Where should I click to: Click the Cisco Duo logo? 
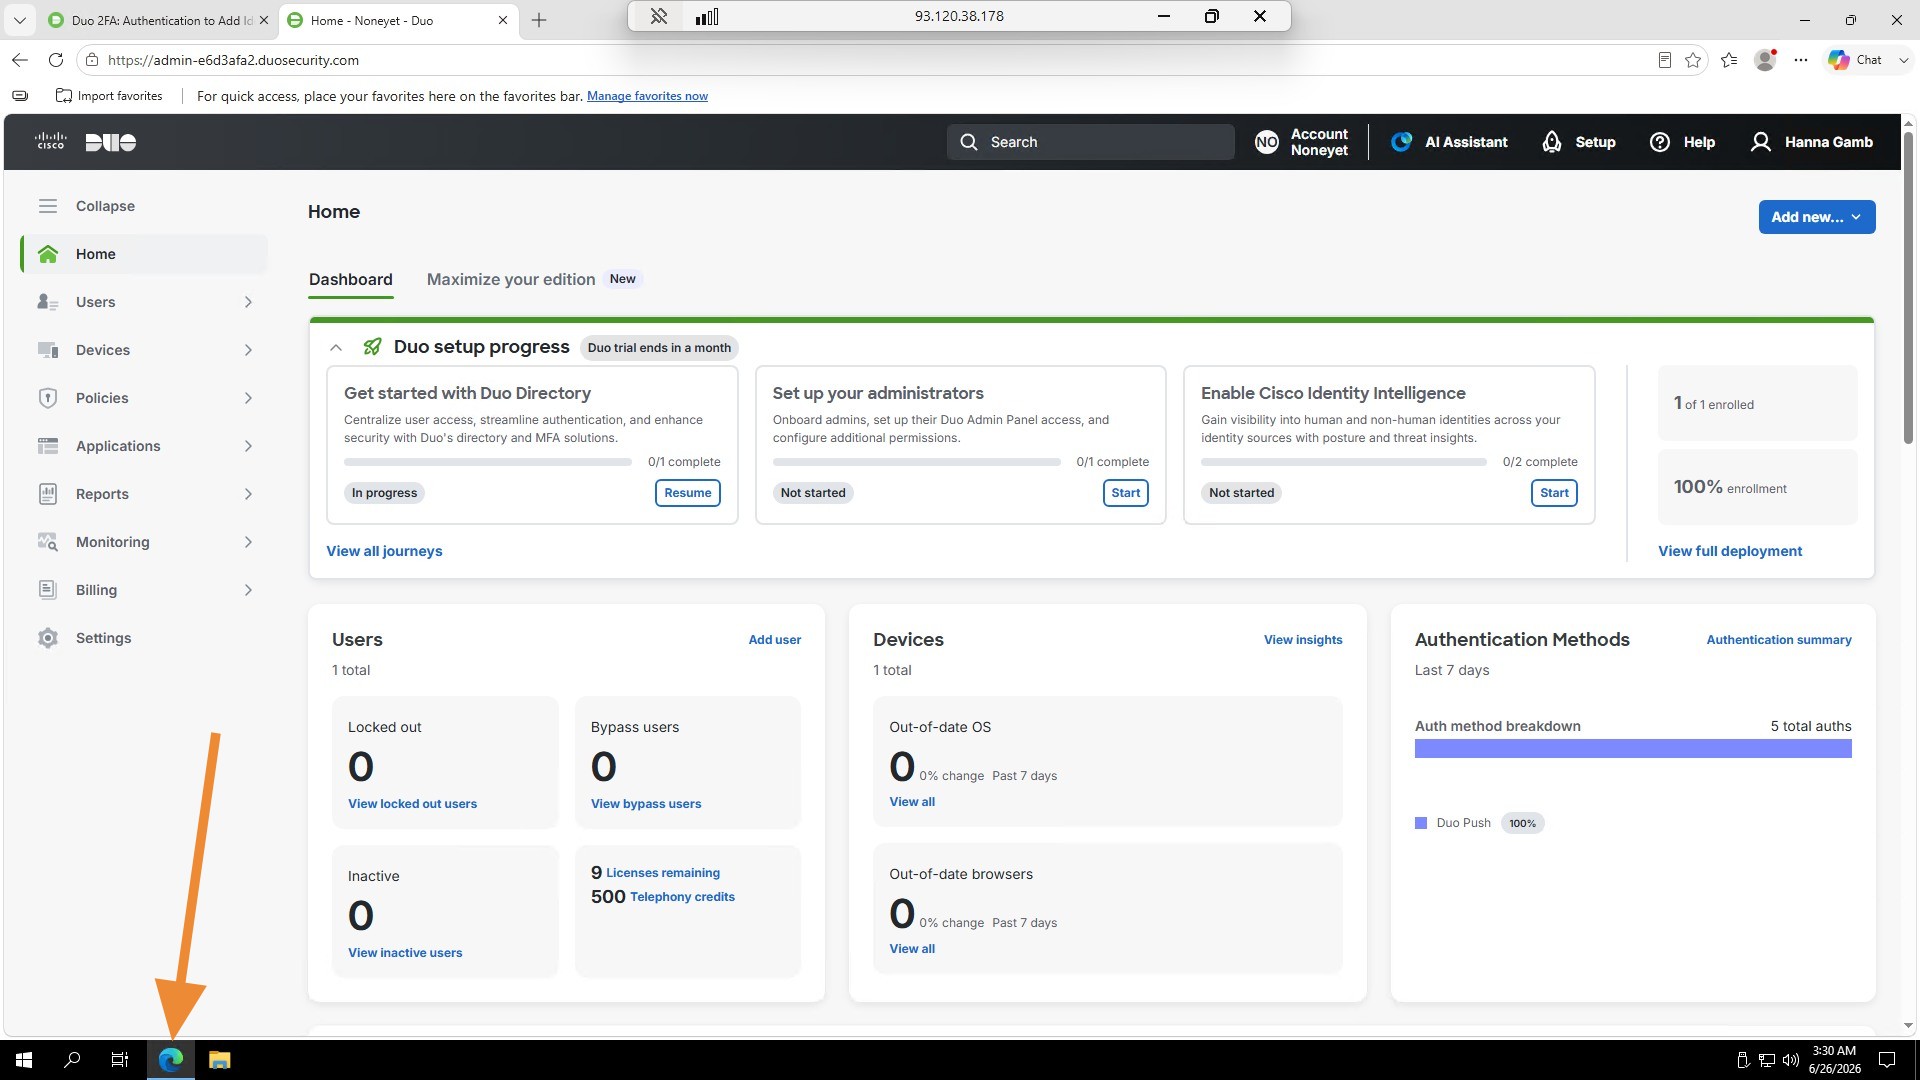85,142
